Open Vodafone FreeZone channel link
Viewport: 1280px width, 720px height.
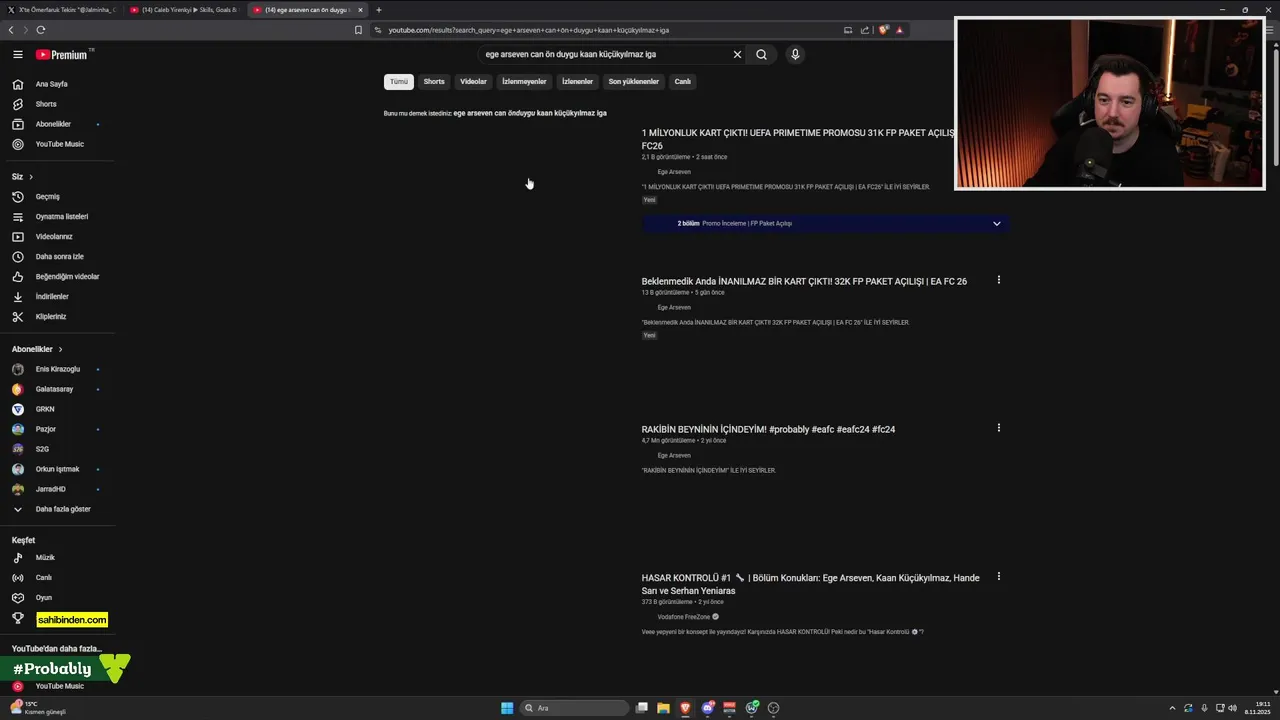684,617
